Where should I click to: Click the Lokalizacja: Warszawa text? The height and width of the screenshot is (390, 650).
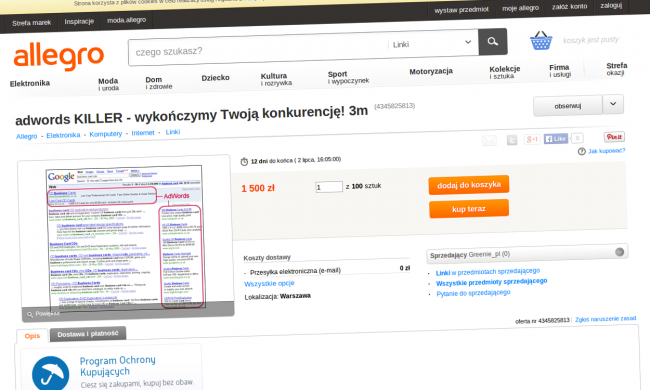point(277,296)
